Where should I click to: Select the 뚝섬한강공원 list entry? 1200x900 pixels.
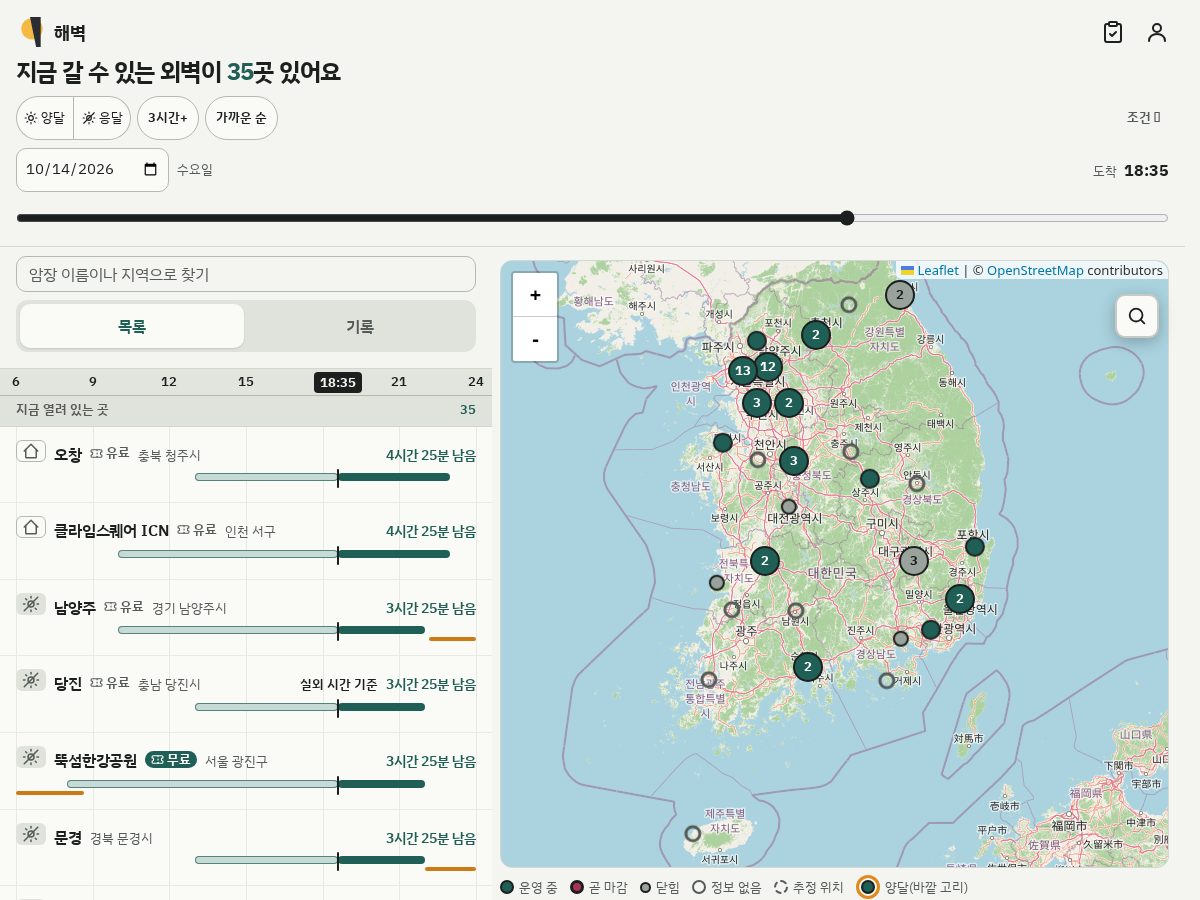tap(246, 771)
